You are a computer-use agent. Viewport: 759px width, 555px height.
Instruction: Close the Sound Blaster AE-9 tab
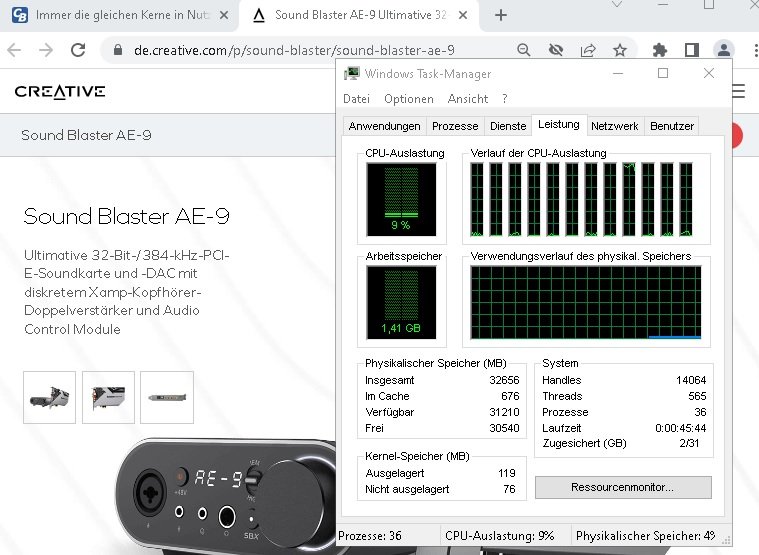click(463, 15)
